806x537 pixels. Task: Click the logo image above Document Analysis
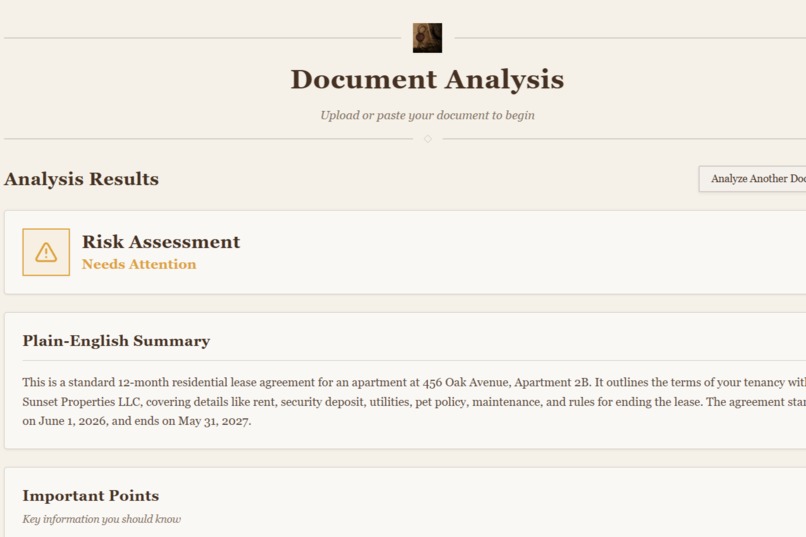(x=427, y=38)
